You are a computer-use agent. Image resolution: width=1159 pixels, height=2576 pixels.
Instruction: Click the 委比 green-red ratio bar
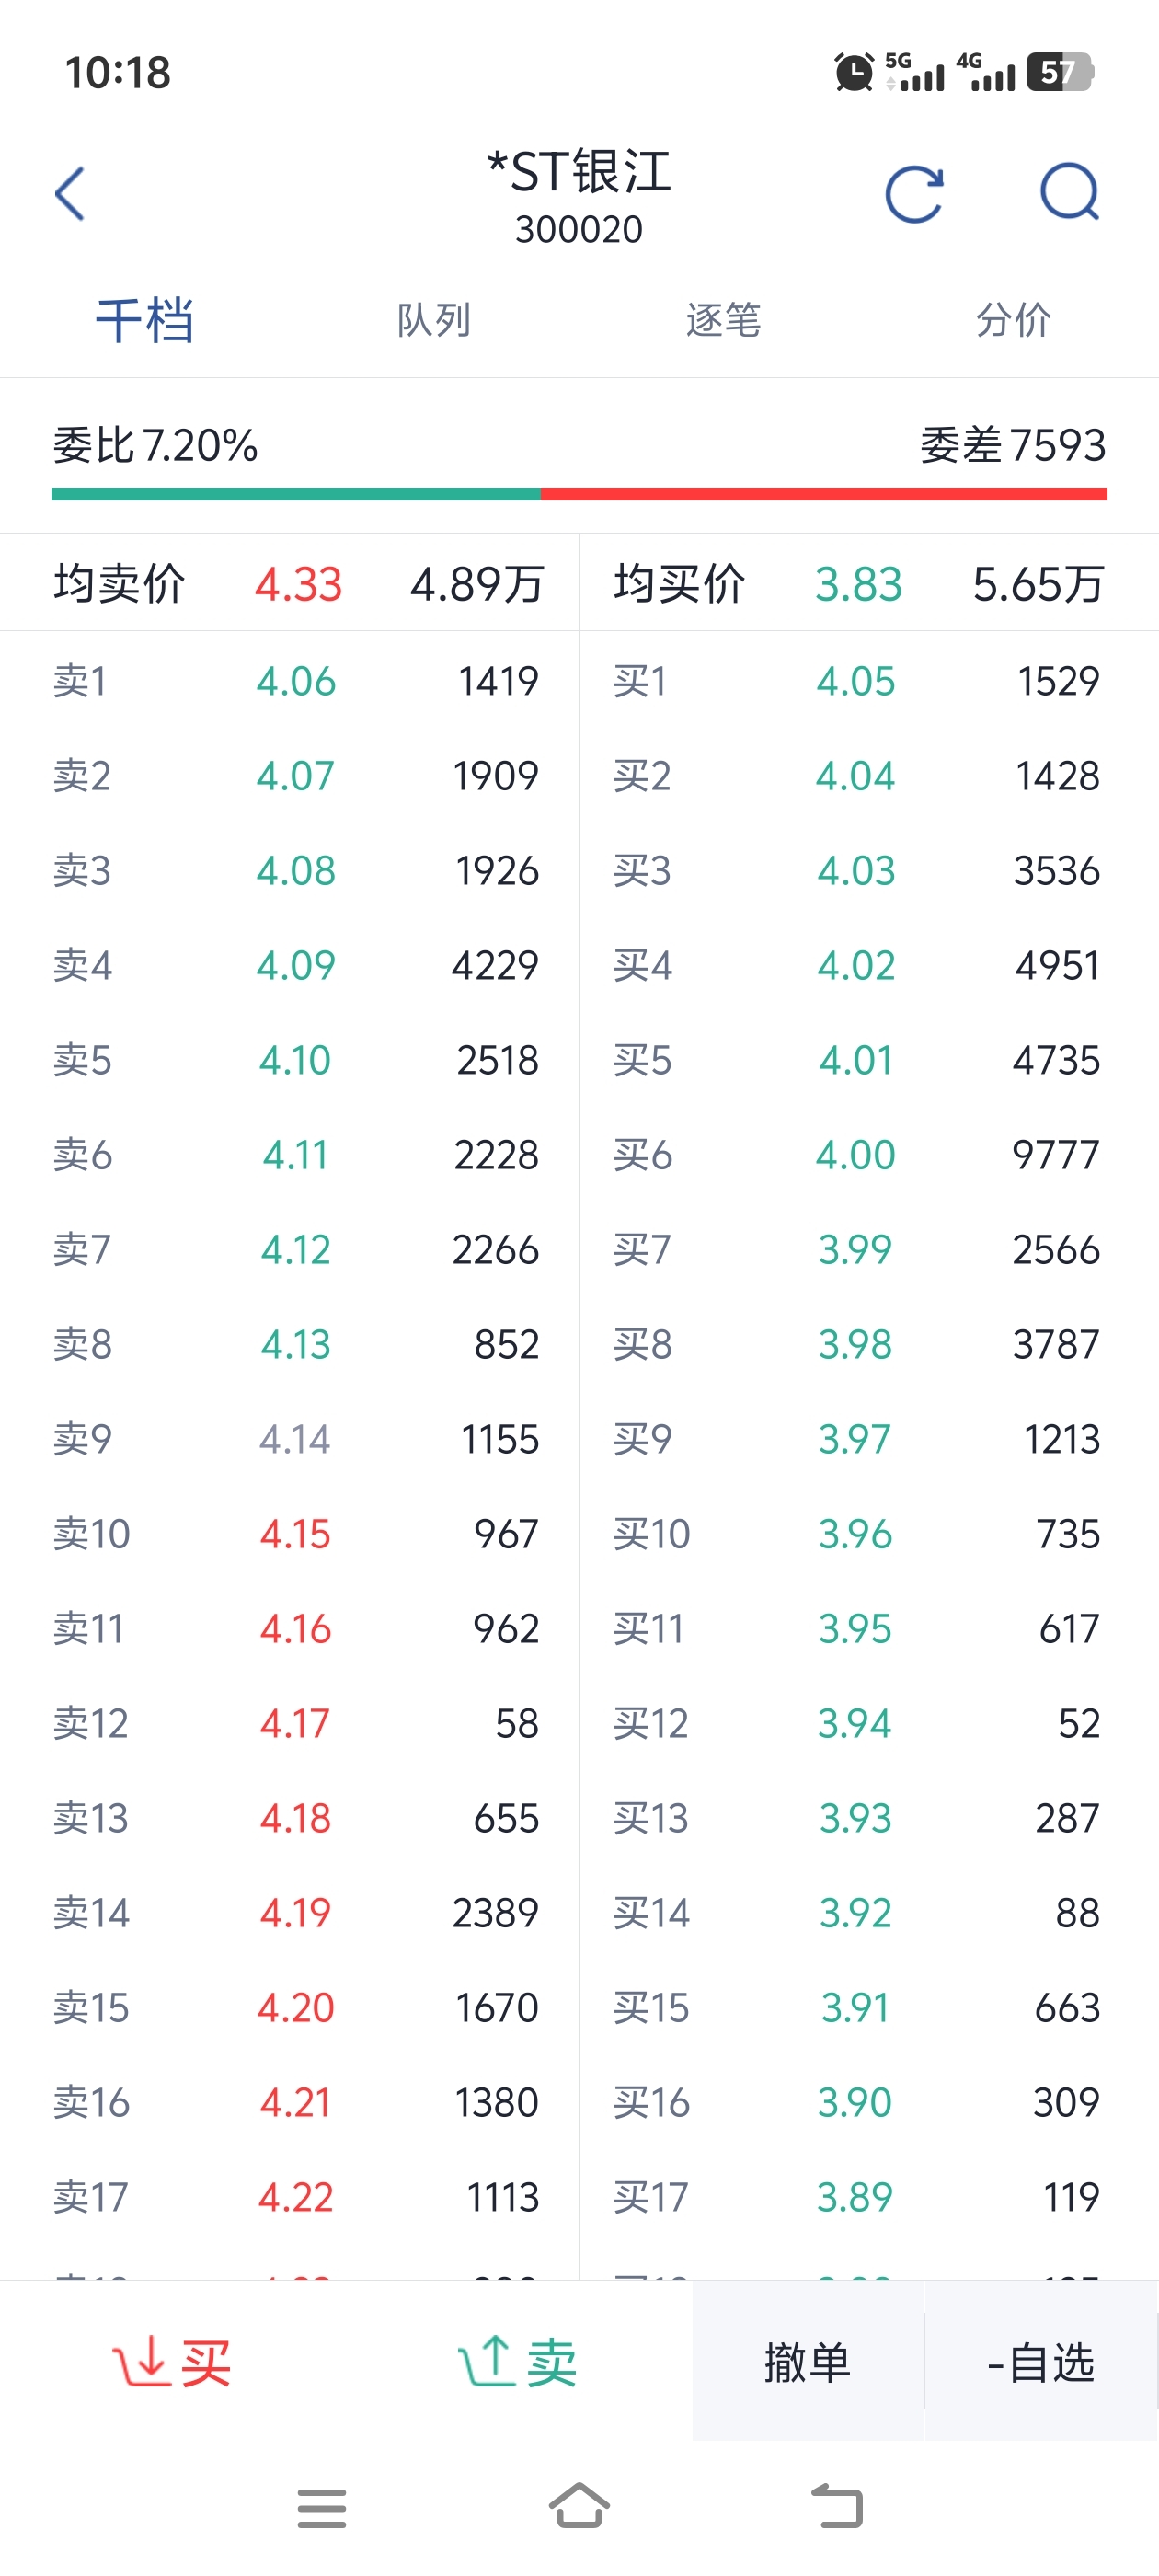(x=579, y=494)
